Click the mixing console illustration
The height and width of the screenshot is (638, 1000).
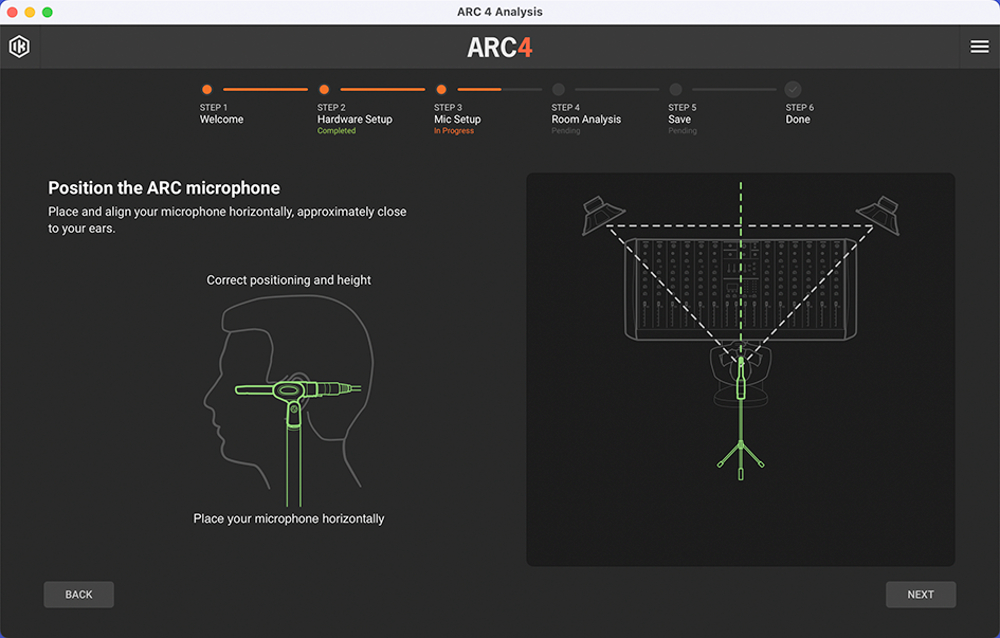(x=740, y=288)
